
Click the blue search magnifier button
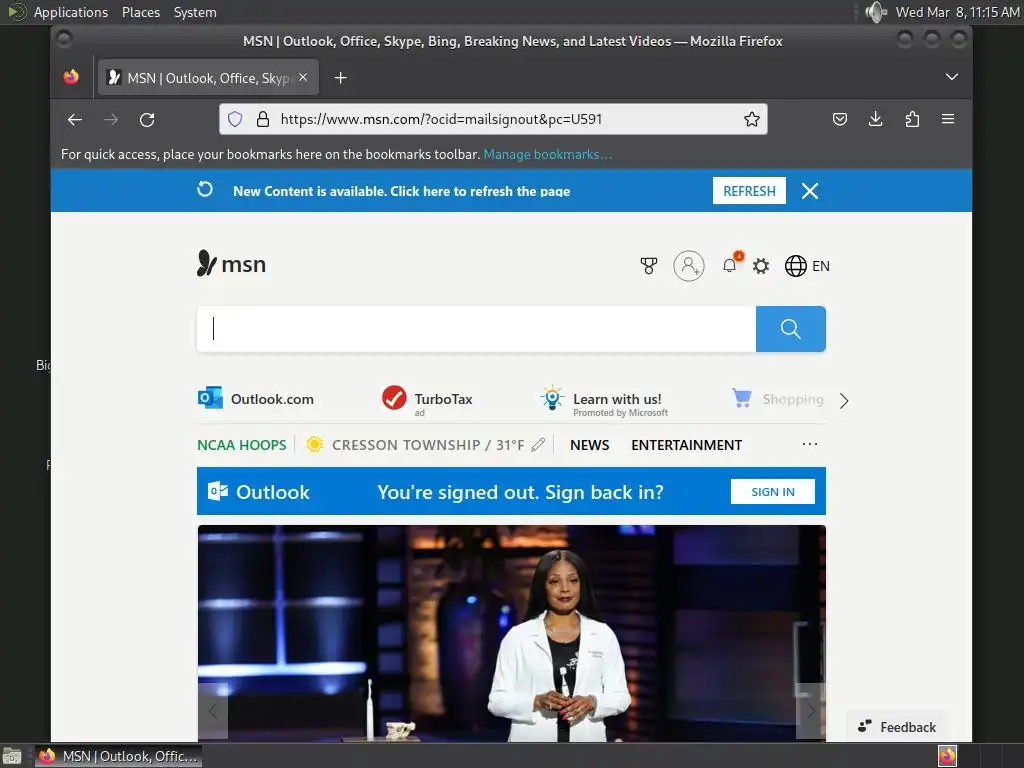(791, 328)
